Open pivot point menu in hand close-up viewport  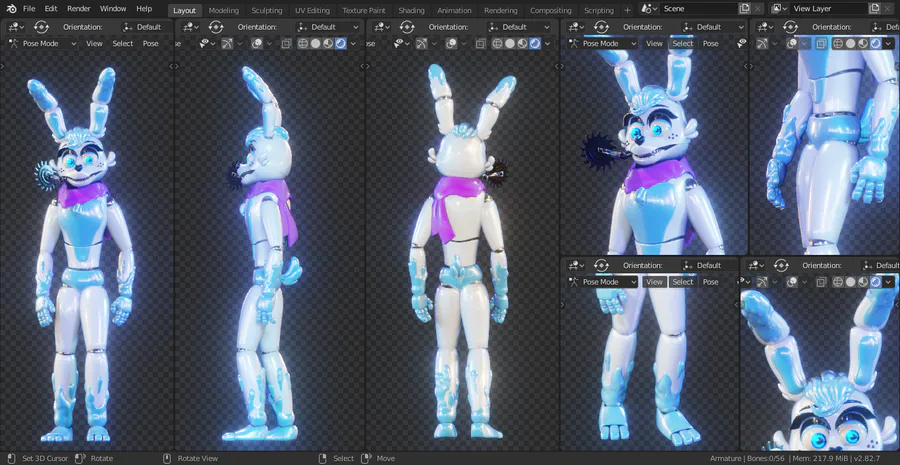pos(790,27)
